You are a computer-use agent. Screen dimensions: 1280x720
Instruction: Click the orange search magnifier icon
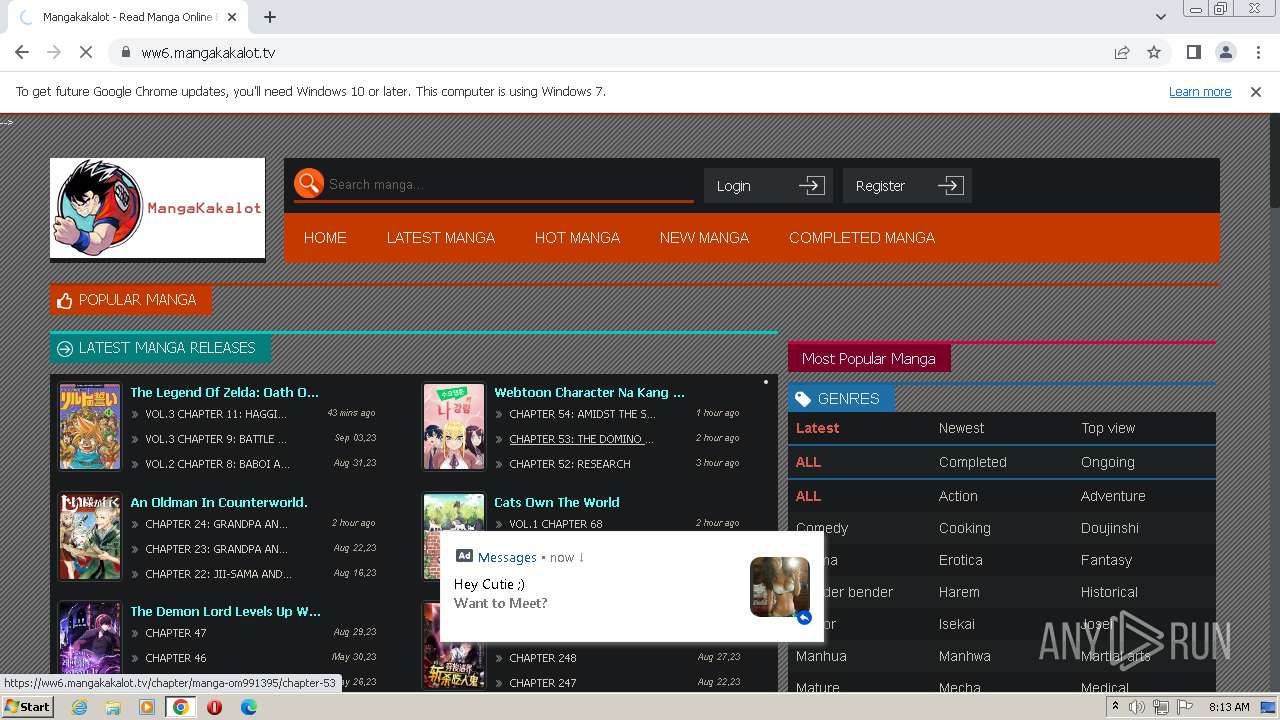pos(309,183)
